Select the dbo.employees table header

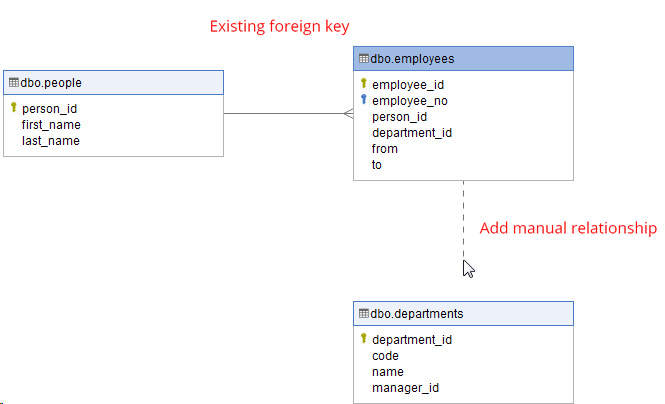[x=463, y=59]
